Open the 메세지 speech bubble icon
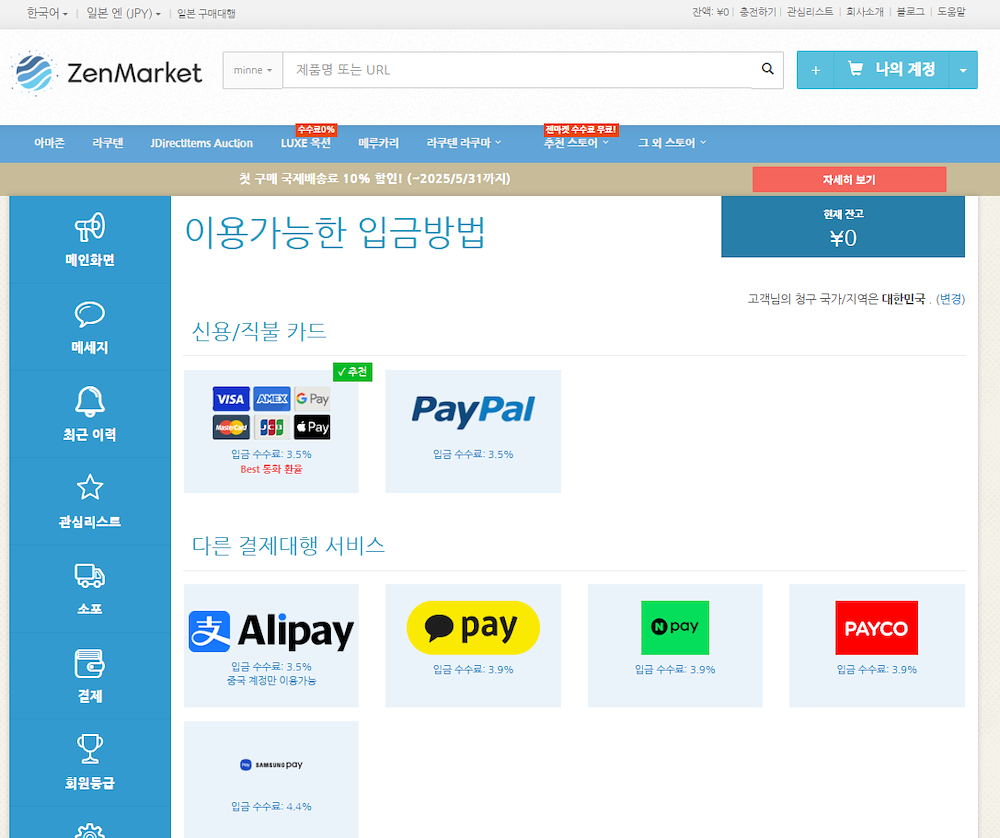This screenshot has width=1000, height=838. [90, 314]
